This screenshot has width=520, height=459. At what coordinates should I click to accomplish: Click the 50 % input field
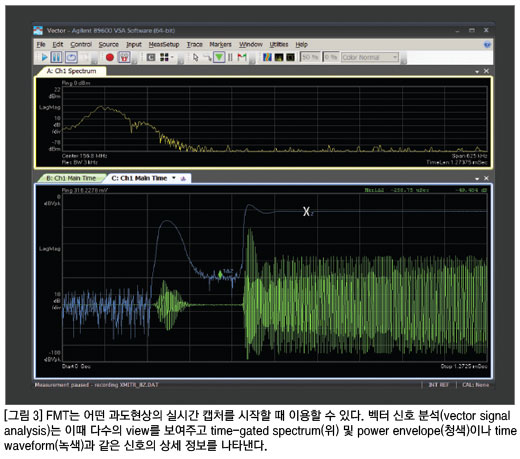[310, 57]
